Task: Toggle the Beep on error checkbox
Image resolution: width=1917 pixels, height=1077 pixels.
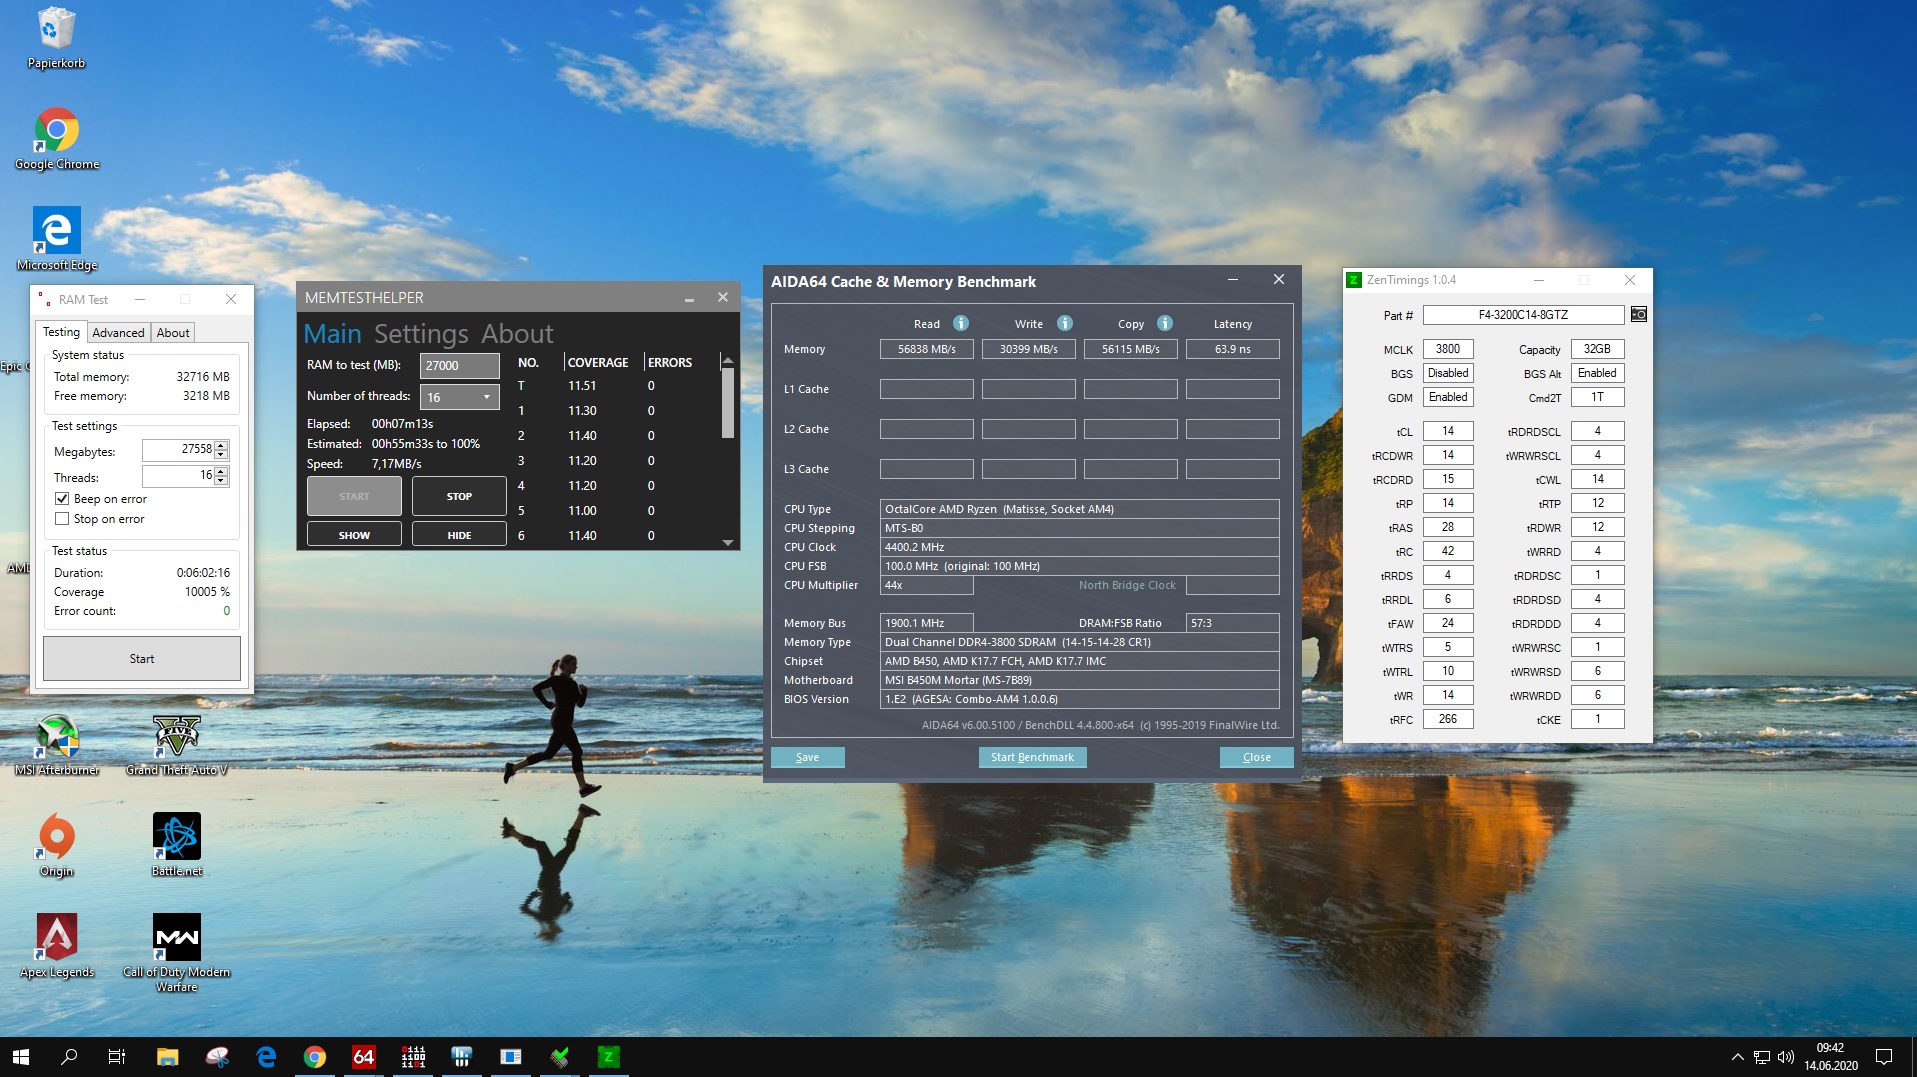Action: [x=62, y=499]
